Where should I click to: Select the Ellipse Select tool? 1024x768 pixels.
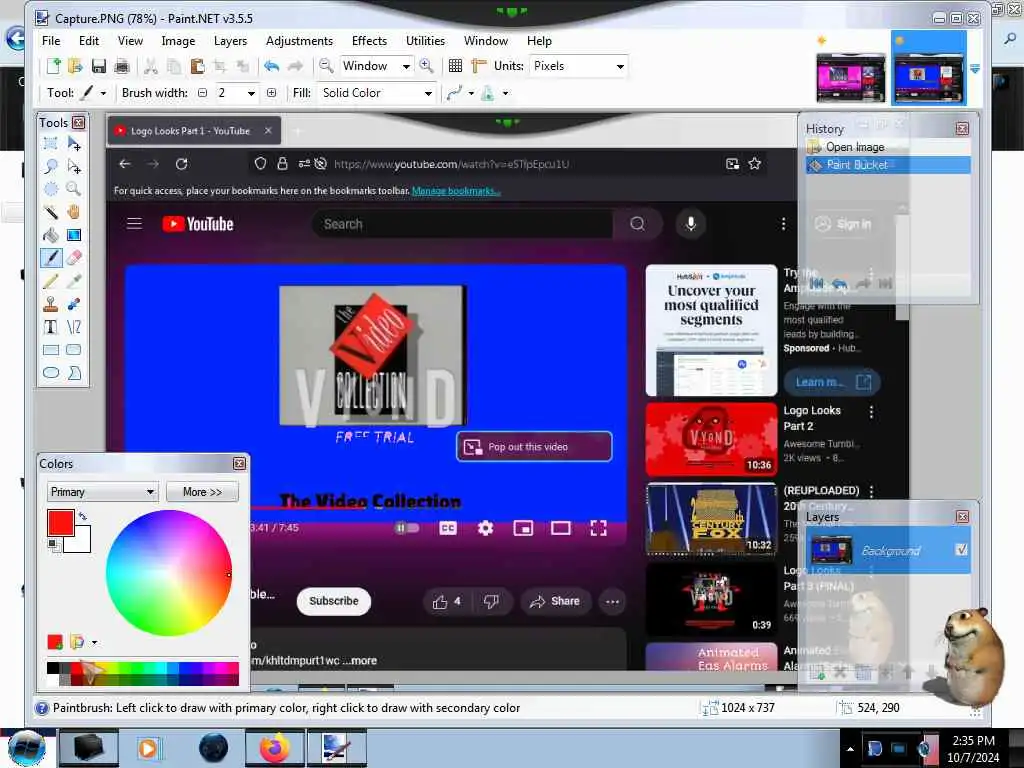[51, 189]
